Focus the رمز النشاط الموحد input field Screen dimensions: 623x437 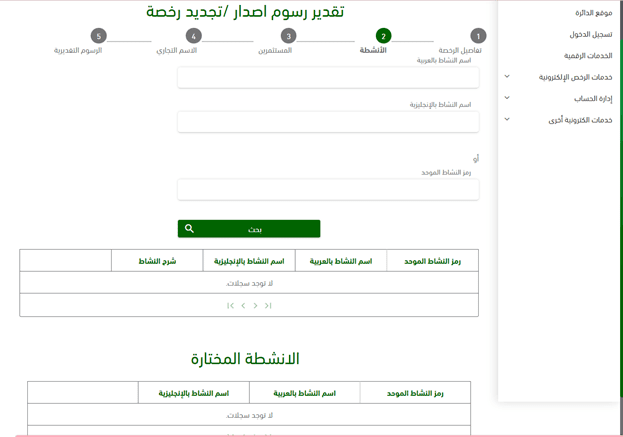point(328,189)
